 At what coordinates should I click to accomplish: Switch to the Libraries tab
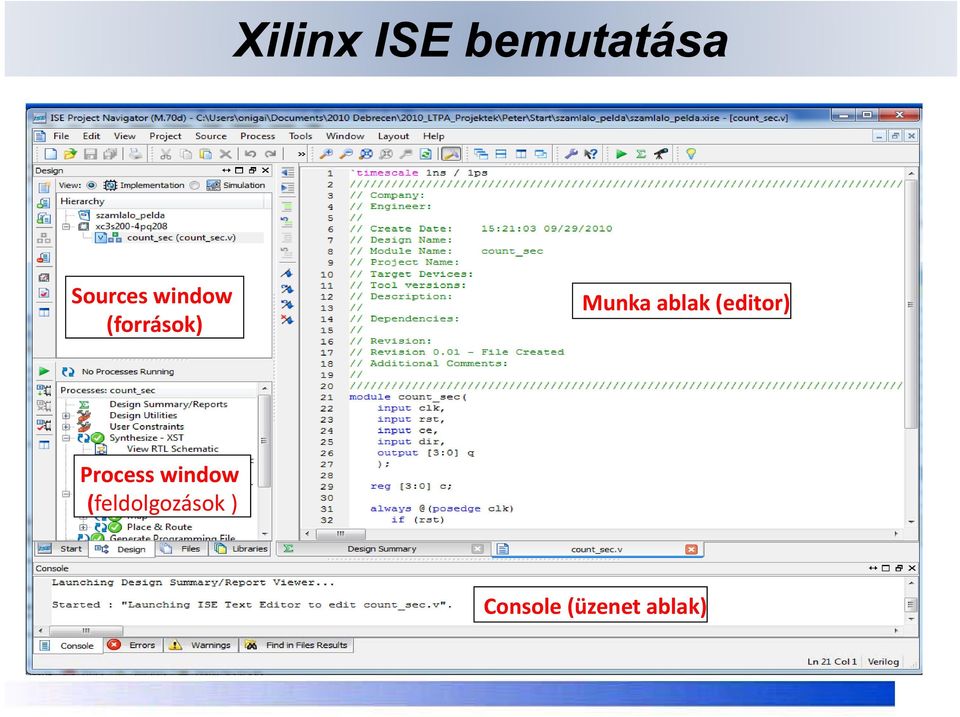241,549
